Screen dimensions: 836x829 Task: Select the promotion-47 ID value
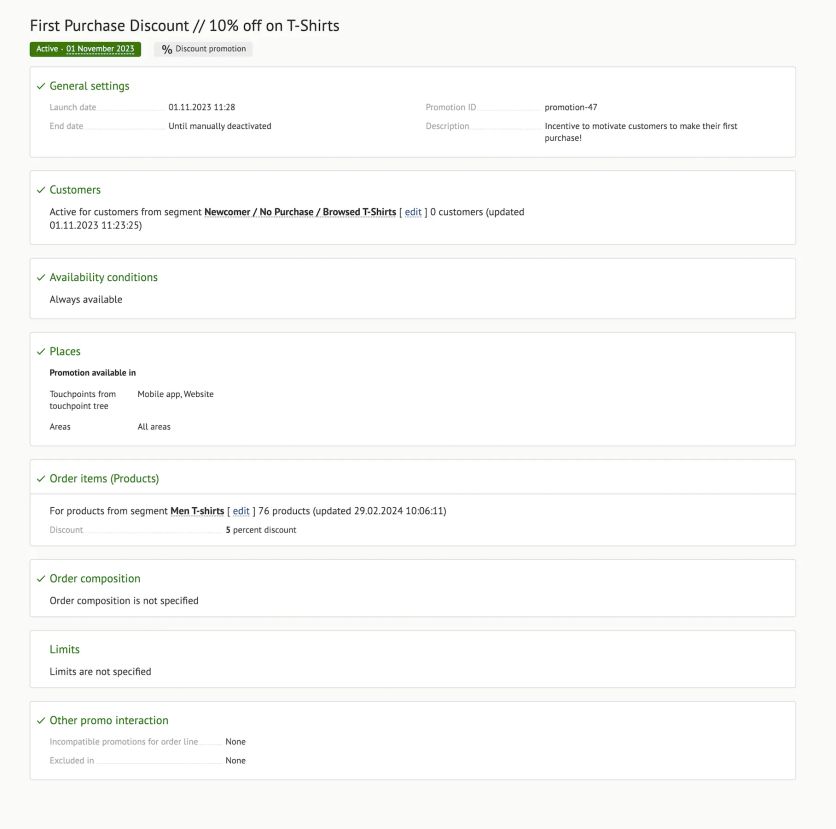[571, 107]
